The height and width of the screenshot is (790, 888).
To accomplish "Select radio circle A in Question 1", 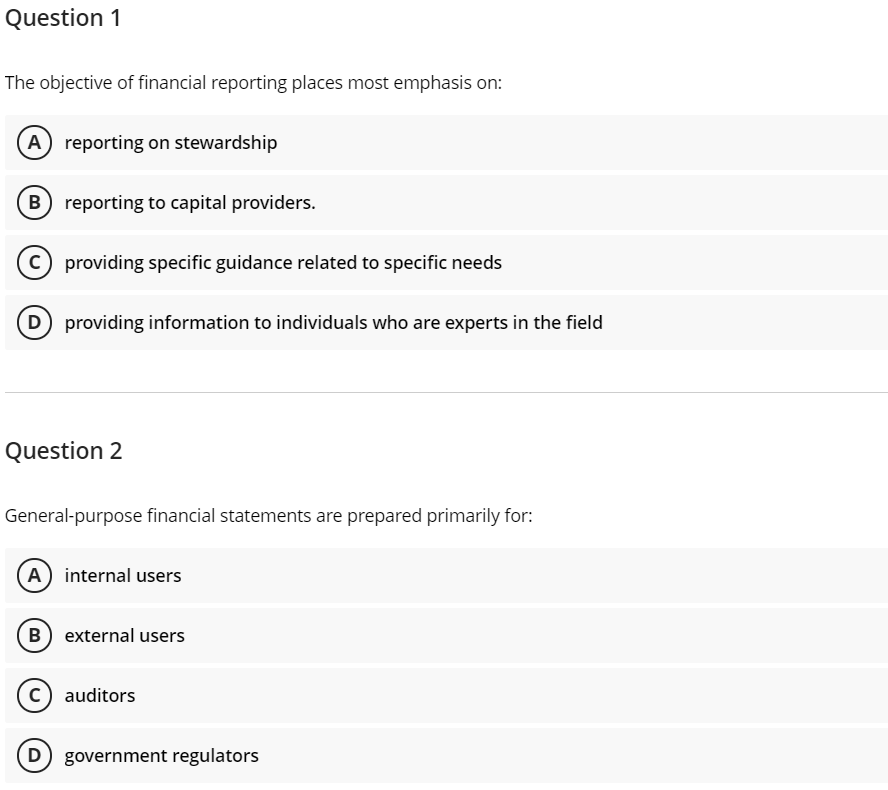I will click(x=33, y=143).
